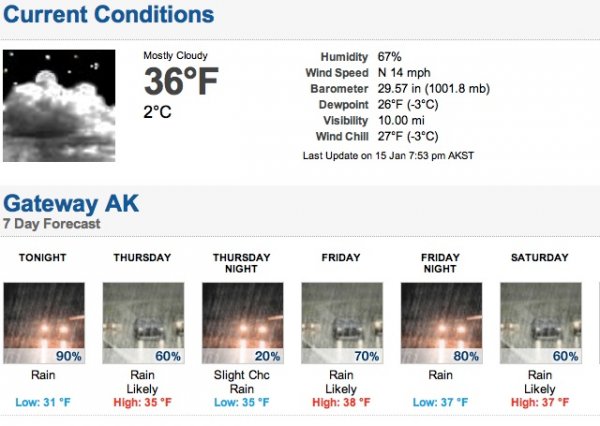Click Tonight's rain forecast icon
600x426 pixels.
[44, 322]
